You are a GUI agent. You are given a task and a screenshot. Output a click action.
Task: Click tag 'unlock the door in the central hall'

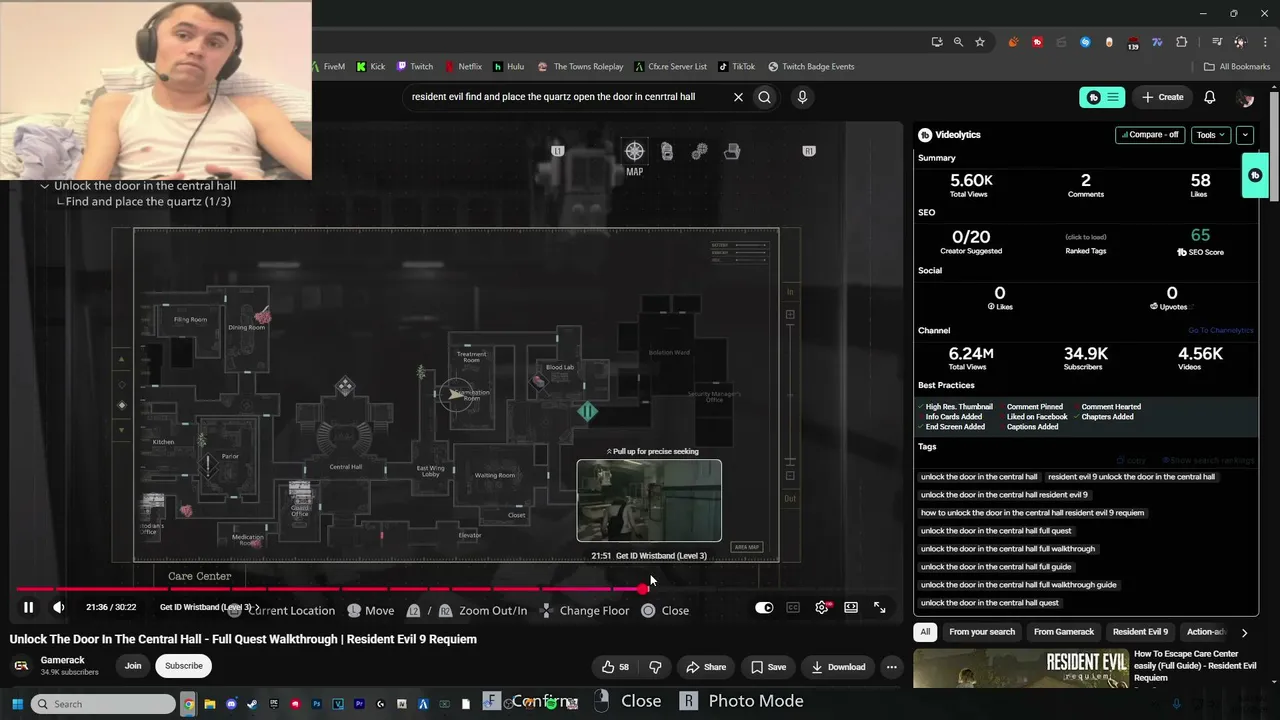click(x=979, y=477)
